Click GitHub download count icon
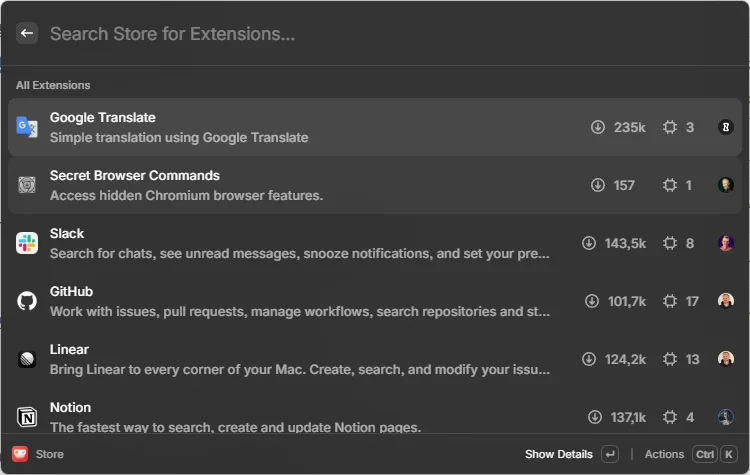The image size is (750, 475). [592, 301]
